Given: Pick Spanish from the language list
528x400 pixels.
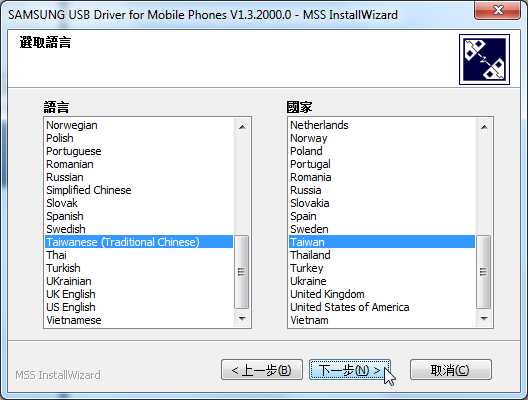Looking at the screenshot, I should [x=139, y=216].
